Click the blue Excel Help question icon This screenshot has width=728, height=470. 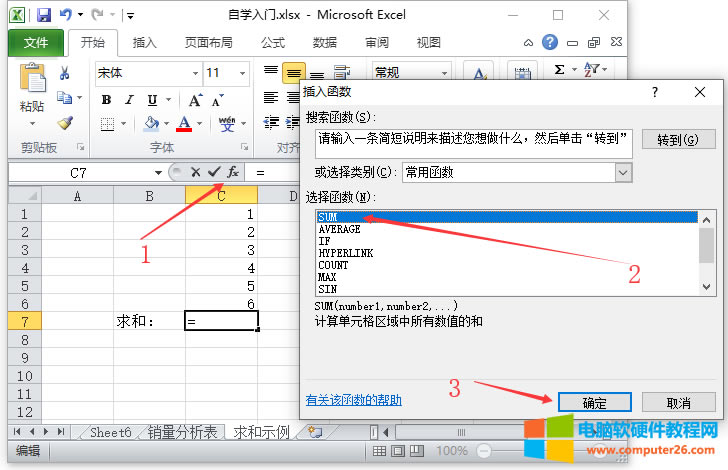(550, 42)
